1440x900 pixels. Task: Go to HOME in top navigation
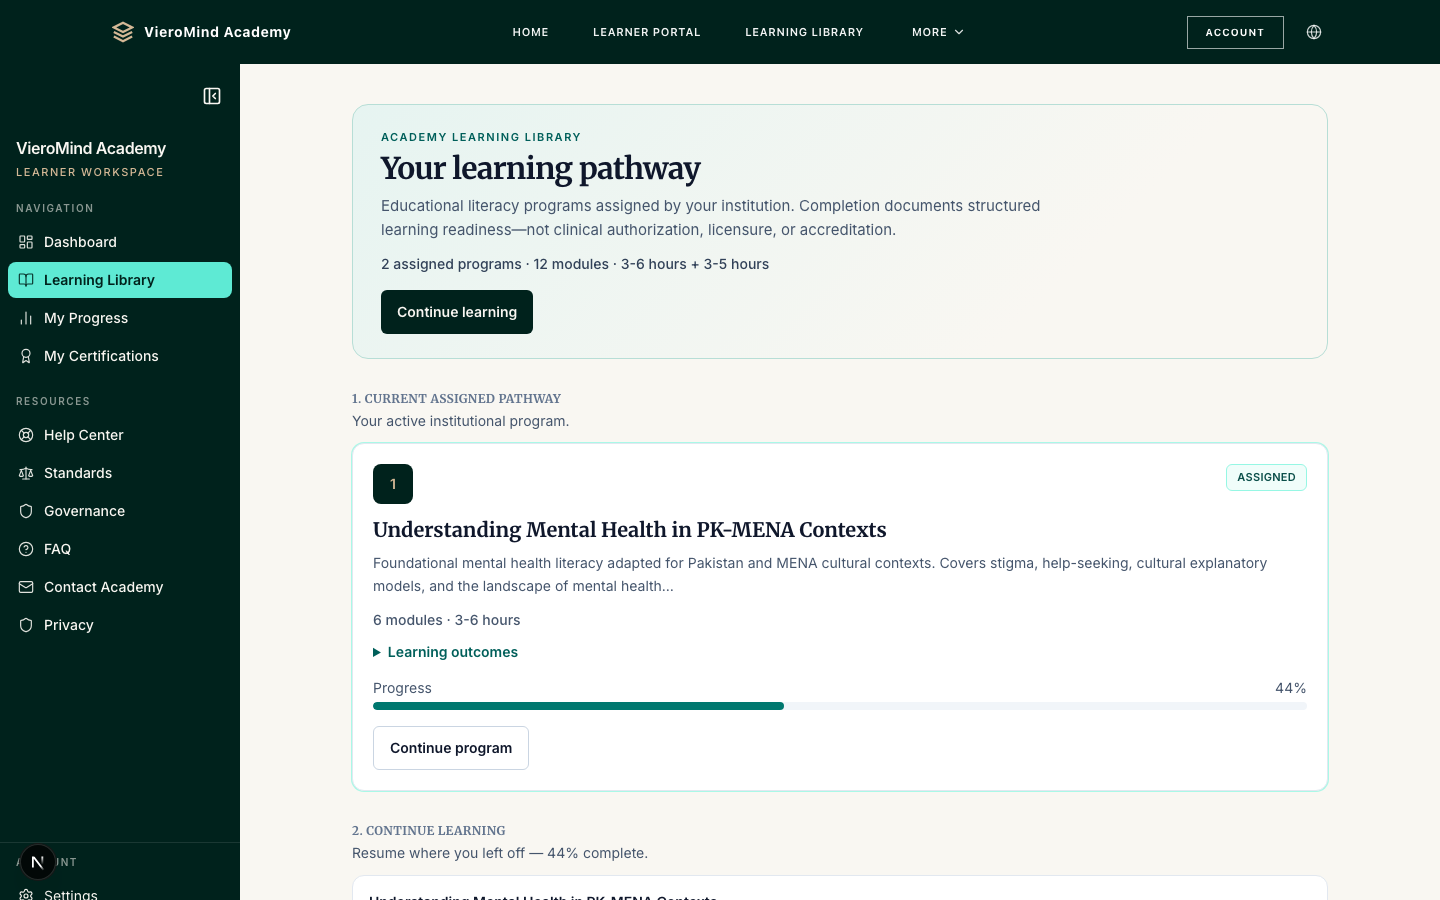point(531,32)
